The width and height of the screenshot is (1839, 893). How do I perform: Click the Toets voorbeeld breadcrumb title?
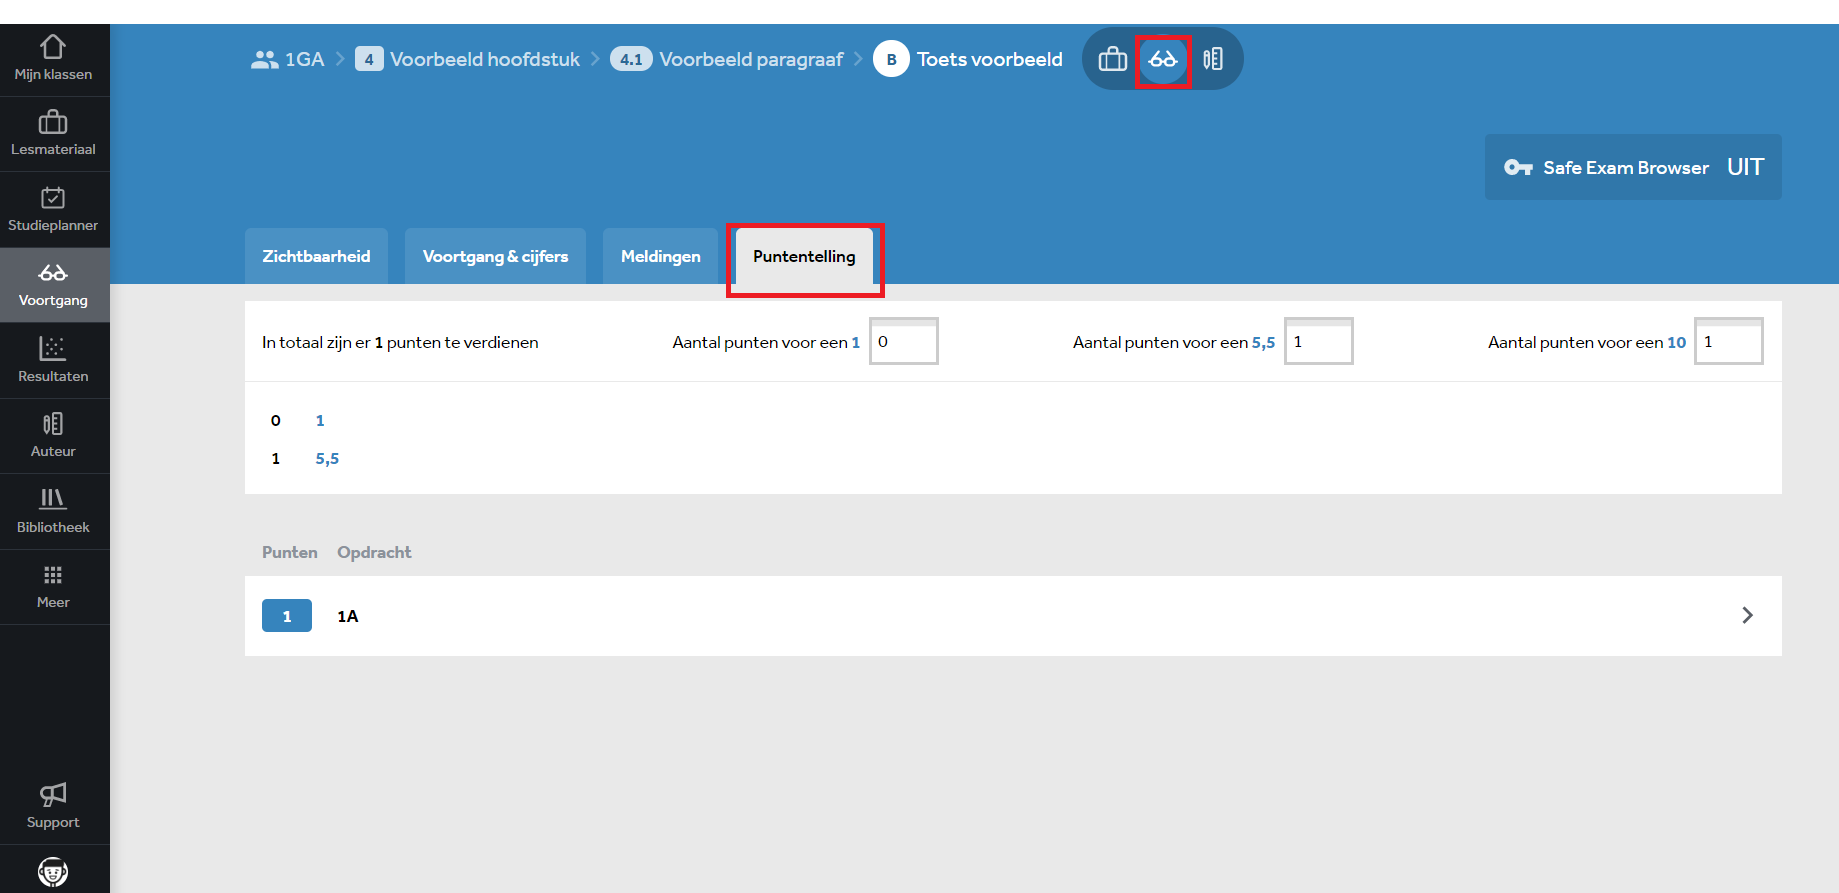click(x=990, y=59)
